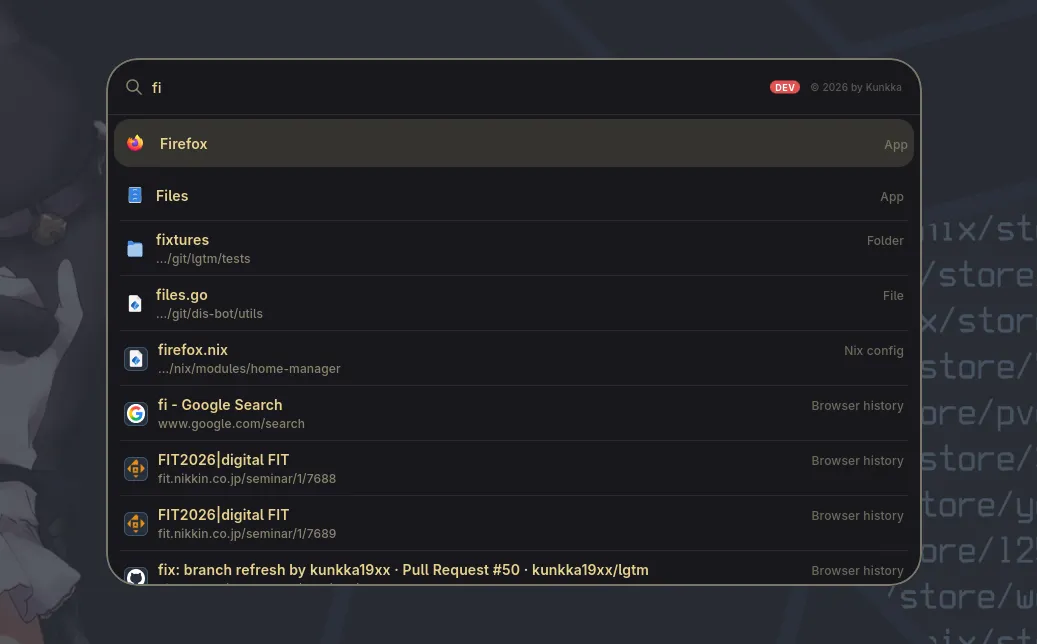Click Browser history label on seminar 7689 row
The width and height of the screenshot is (1037, 644).
coord(857,515)
